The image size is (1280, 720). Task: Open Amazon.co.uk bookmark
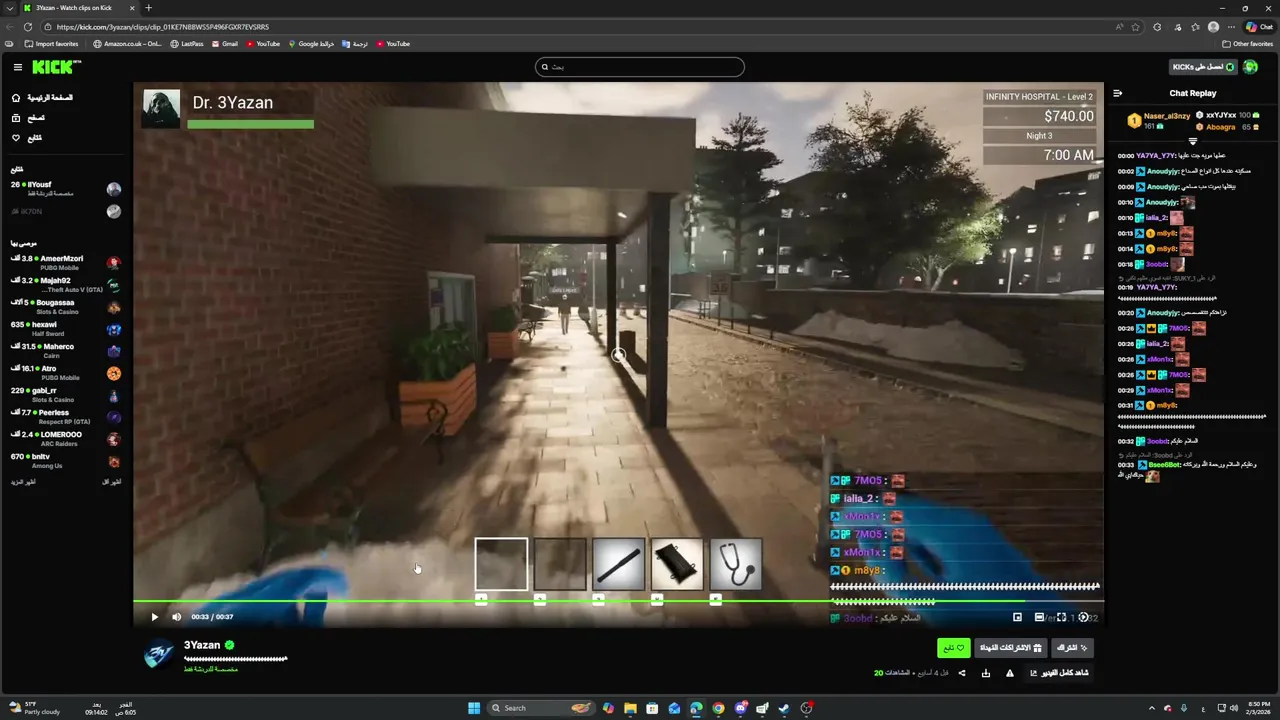[128, 44]
